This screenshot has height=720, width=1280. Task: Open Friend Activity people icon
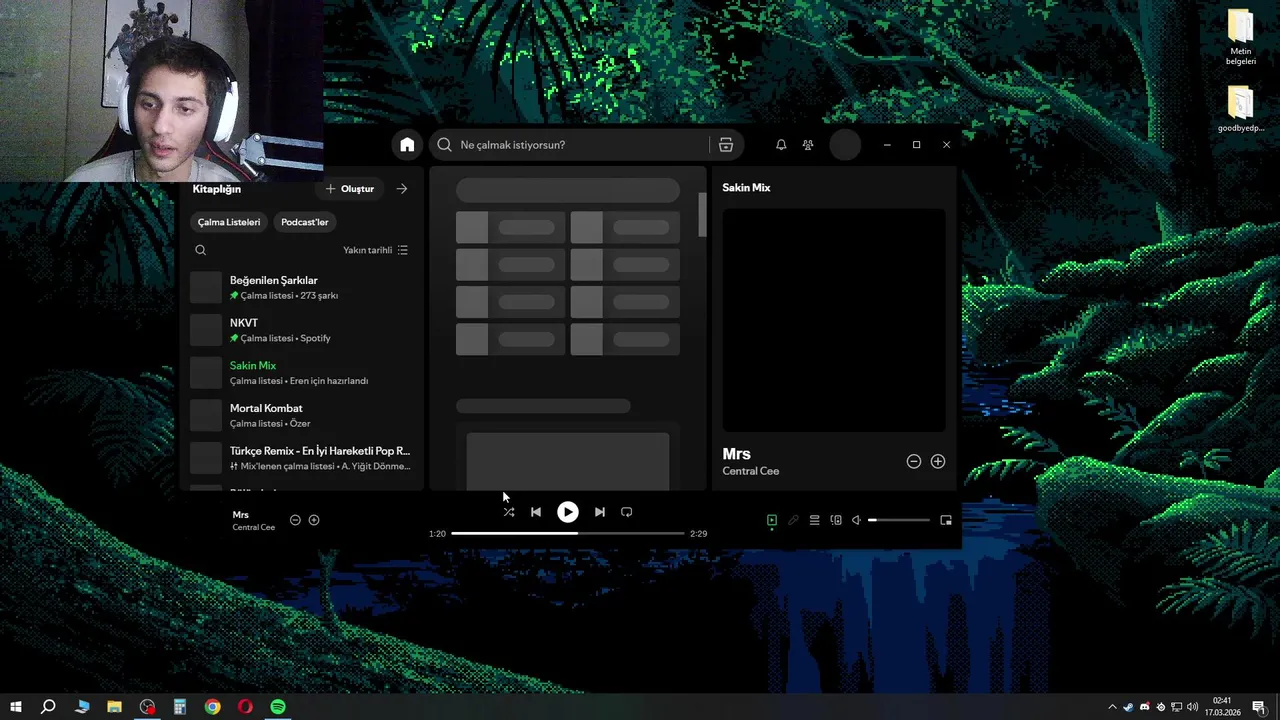point(808,145)
